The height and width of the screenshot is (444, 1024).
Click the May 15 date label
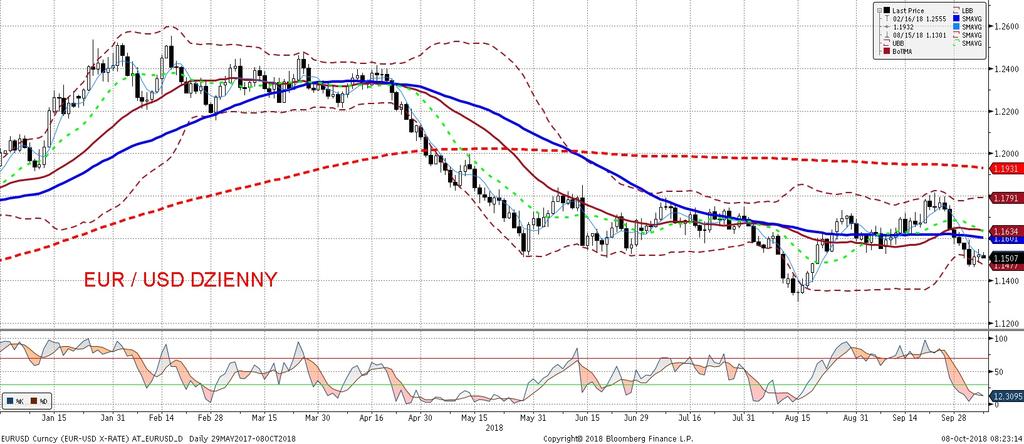click(475, 417)
